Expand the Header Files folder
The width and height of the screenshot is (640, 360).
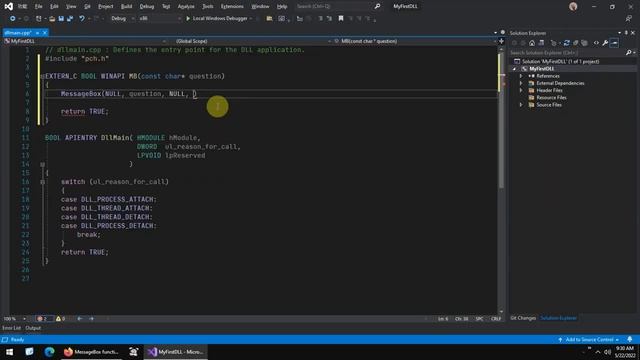click(x=521, y=91)
